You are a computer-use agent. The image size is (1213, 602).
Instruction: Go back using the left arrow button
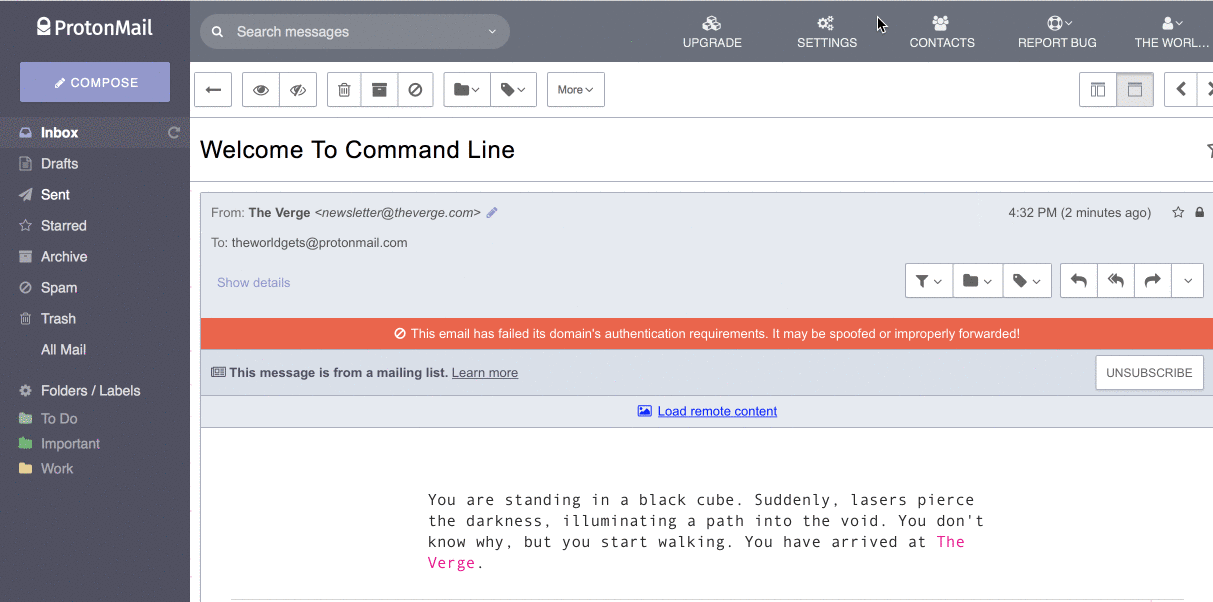pos(212,89)
